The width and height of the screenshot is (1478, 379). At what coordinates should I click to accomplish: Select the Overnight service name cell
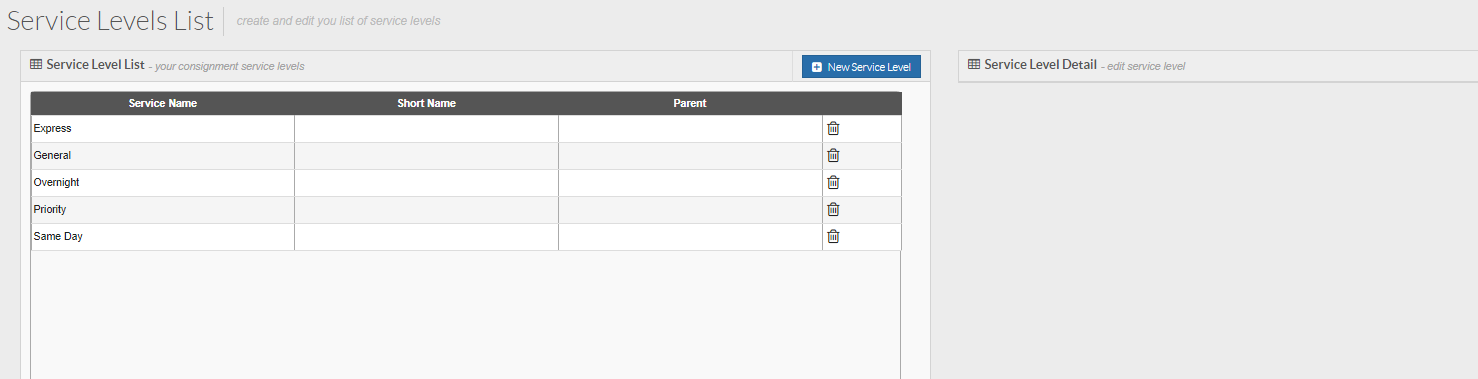pos(163,182)
